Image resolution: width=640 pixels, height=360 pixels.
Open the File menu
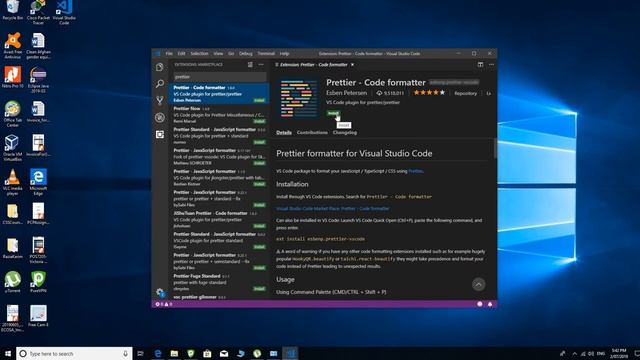169,53
